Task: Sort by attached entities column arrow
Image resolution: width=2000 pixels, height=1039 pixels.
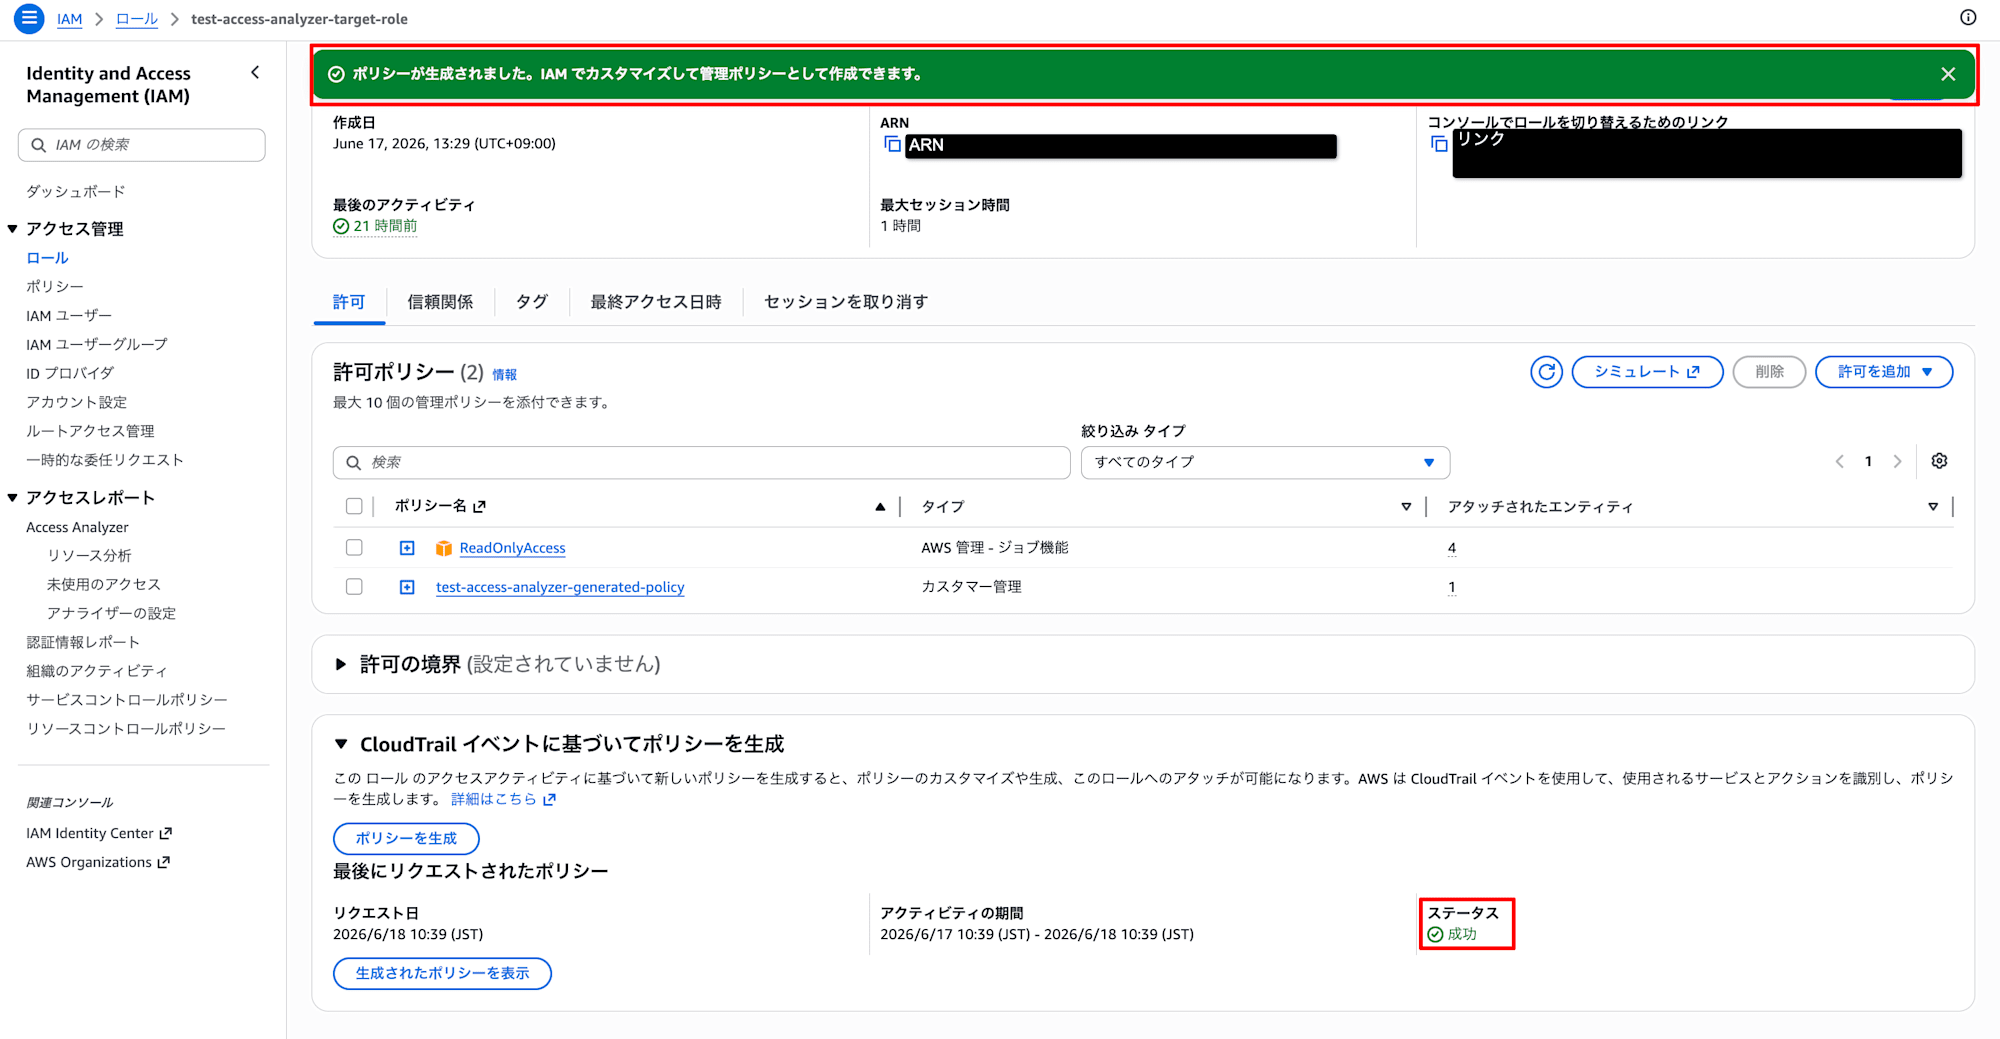Action: (1933, 507)
